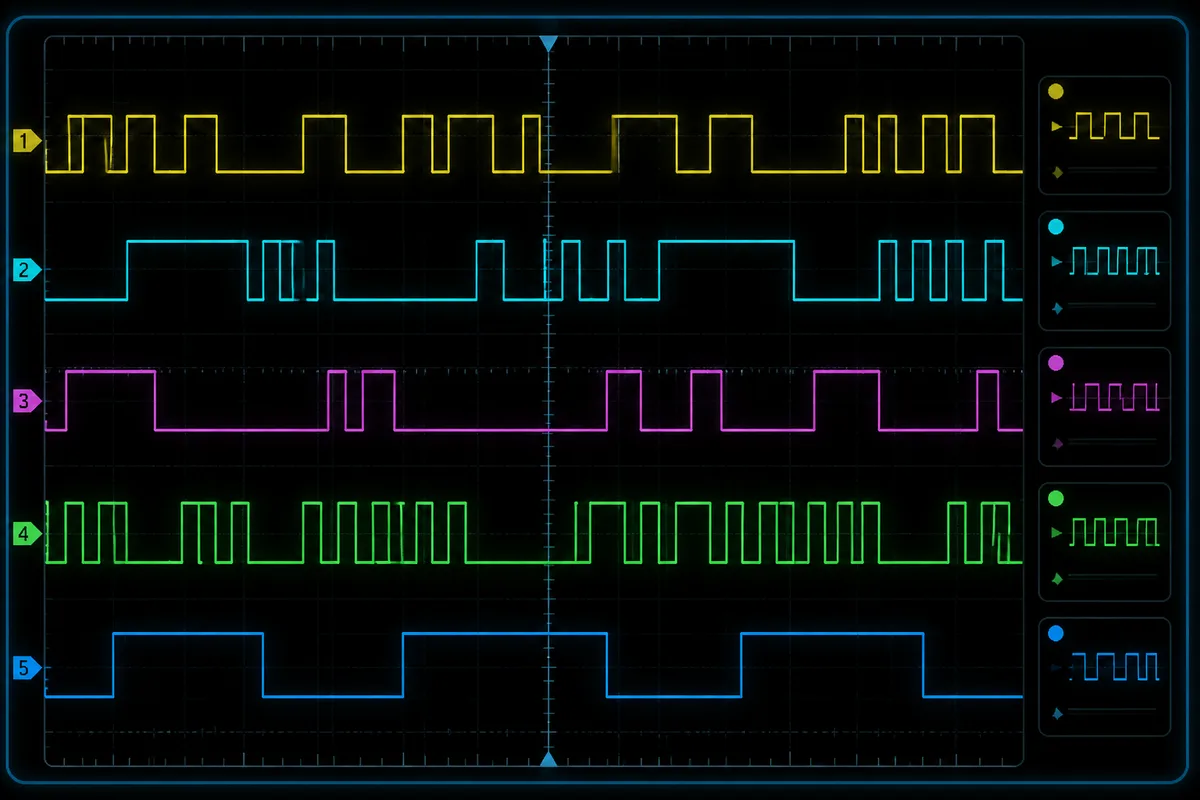The height and width of the screenshot is (800, 1200).
Task: Open the blue waveform preview thumbnail
Action: pos(1115,666)
